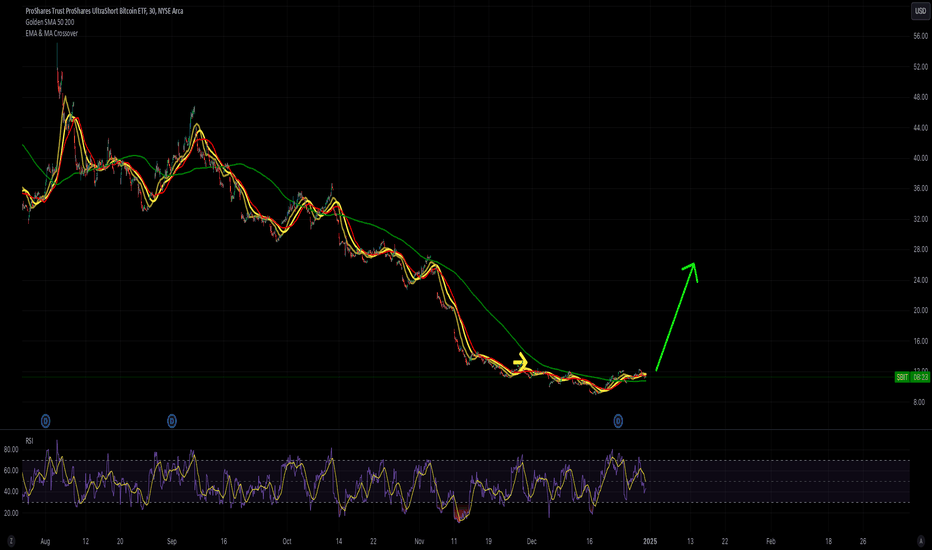Select the ProShares UltraShort Bitcoin ETF title
Viewport: 932px width, 550px height.
tap(104, 11)
